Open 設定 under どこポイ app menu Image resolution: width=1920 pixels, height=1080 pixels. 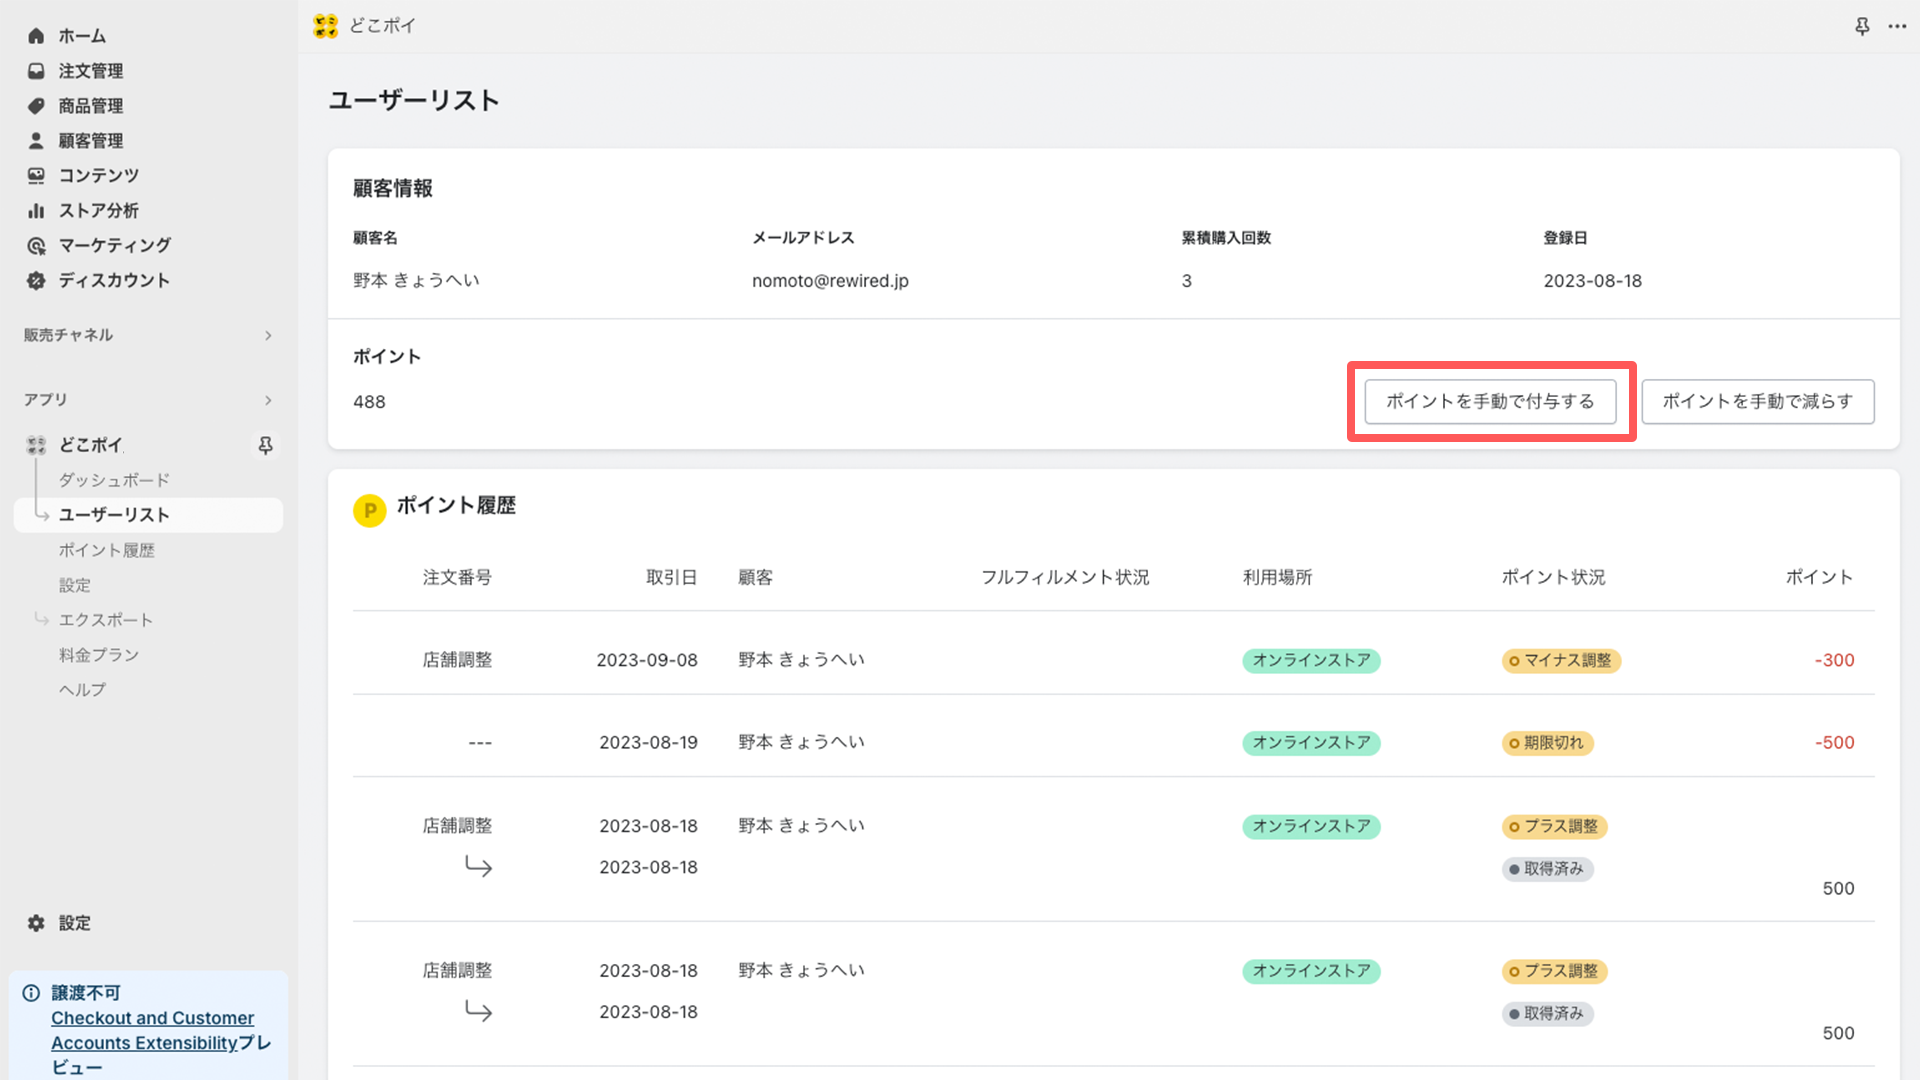pos(75,585)
